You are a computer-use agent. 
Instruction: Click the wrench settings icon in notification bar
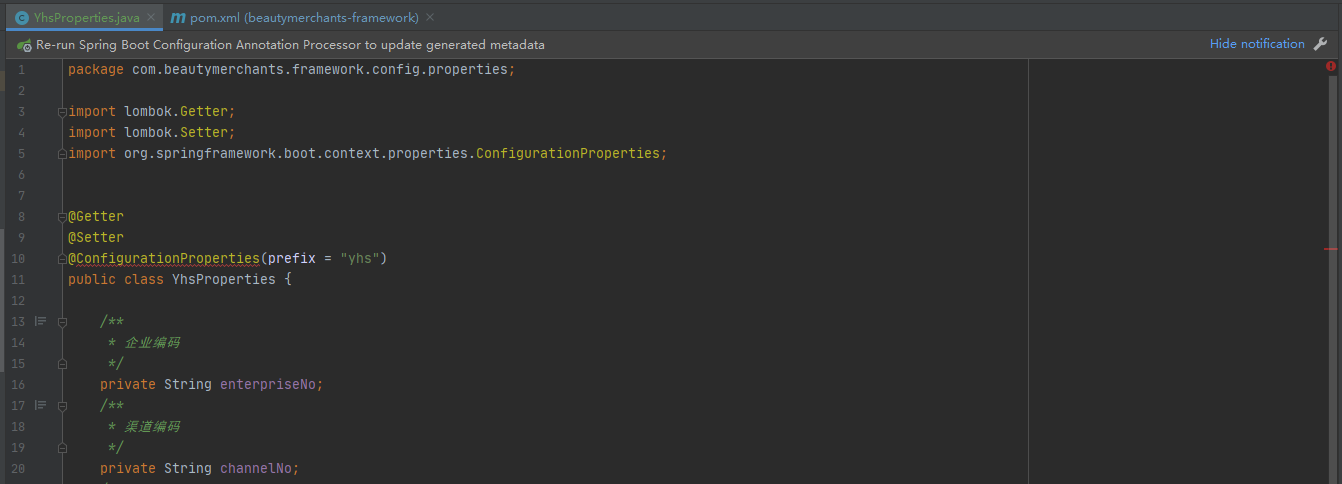coord(1320,44)
